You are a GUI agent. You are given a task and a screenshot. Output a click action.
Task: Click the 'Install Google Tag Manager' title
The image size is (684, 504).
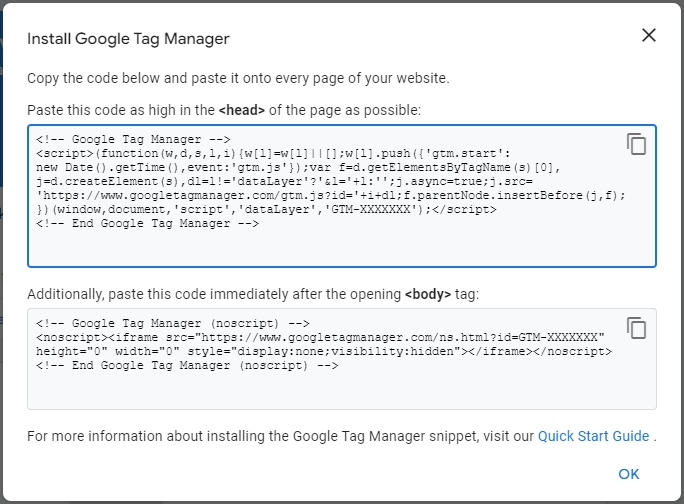tap(128, 39)
